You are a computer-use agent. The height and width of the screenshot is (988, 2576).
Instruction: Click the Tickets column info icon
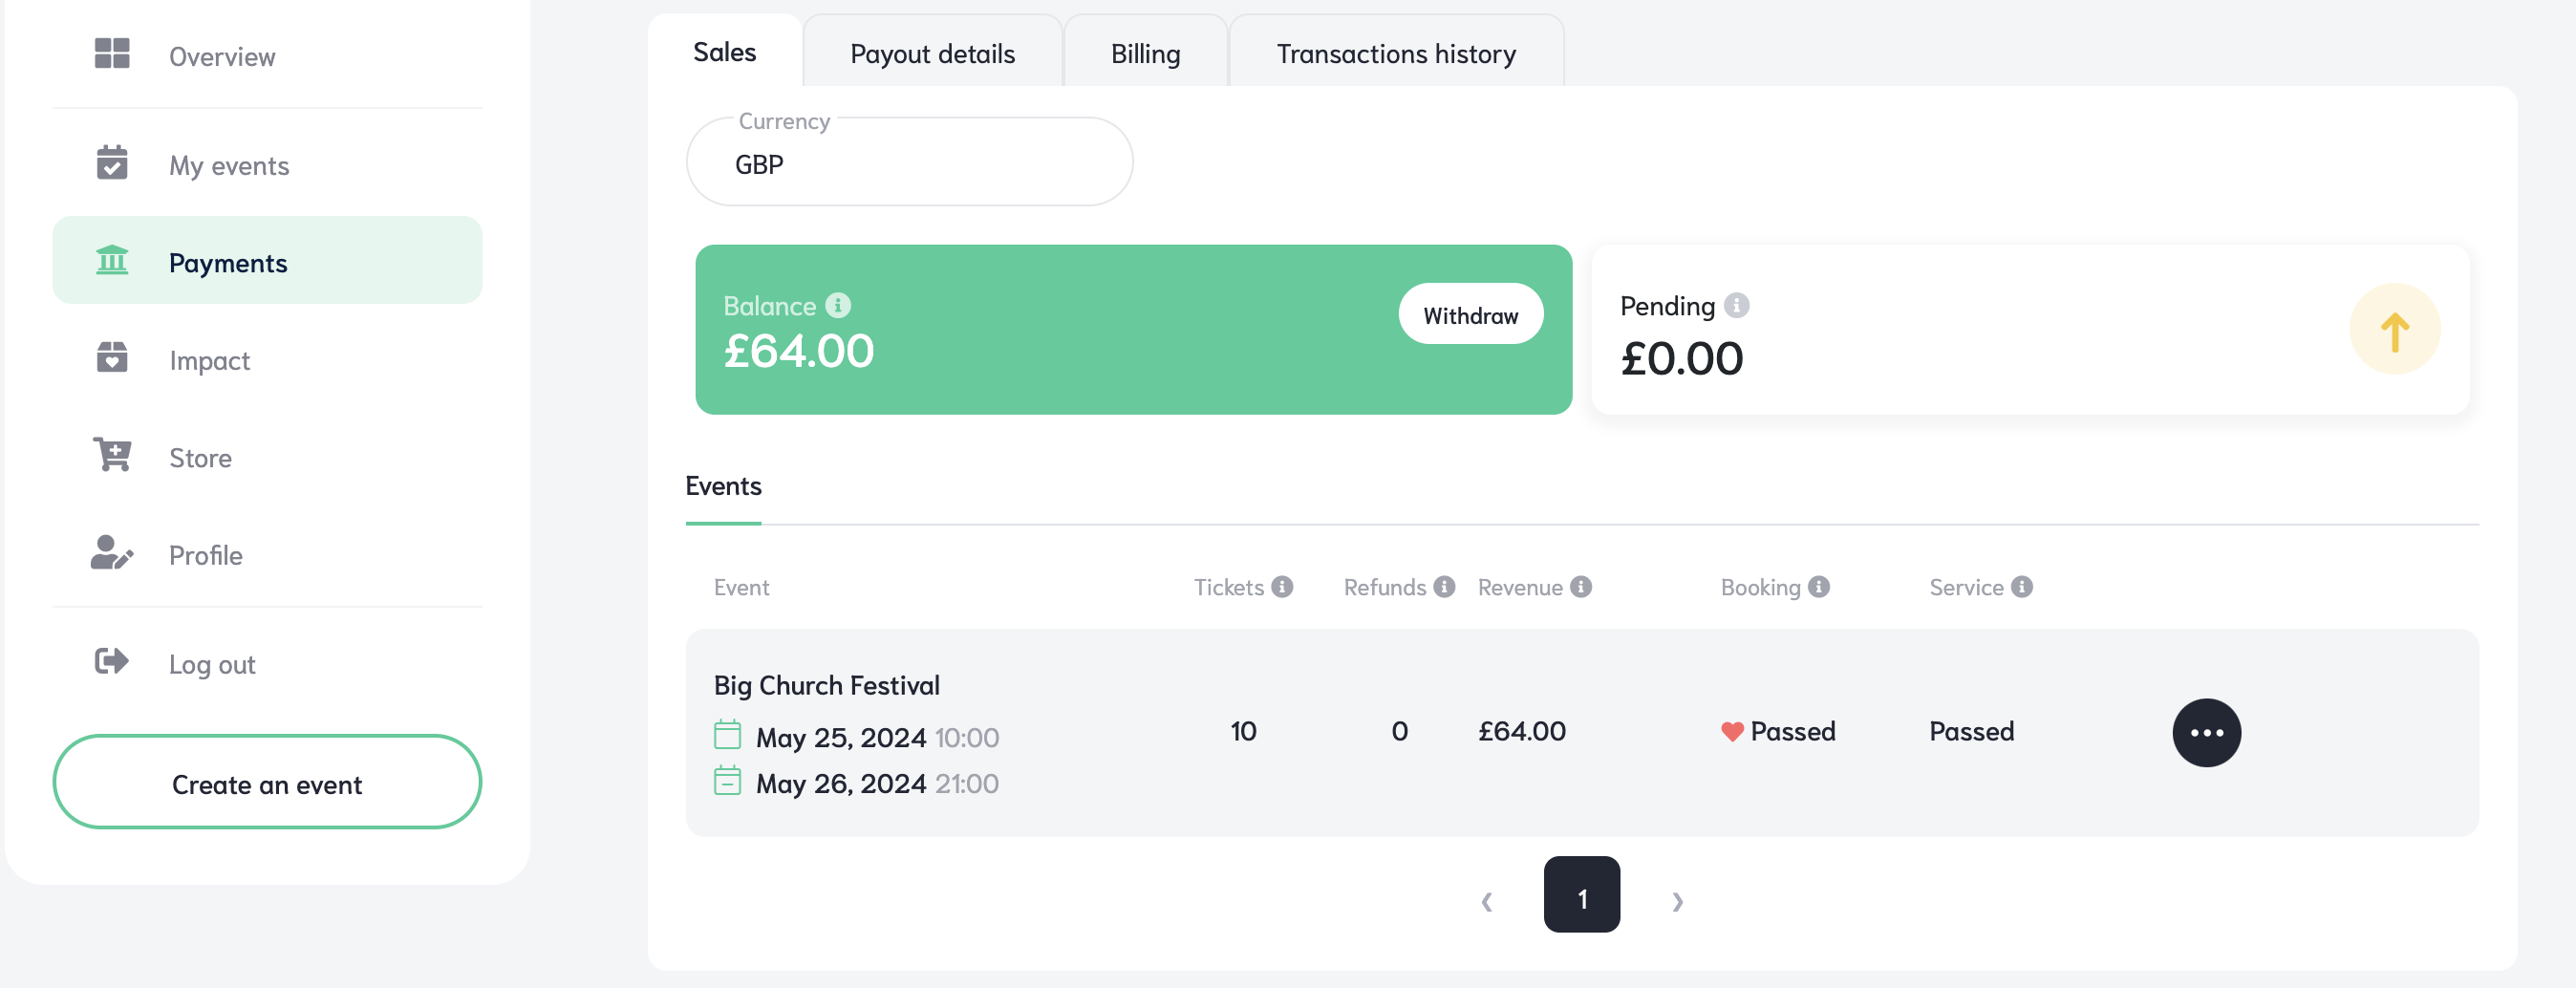(x=1282, y=587)
